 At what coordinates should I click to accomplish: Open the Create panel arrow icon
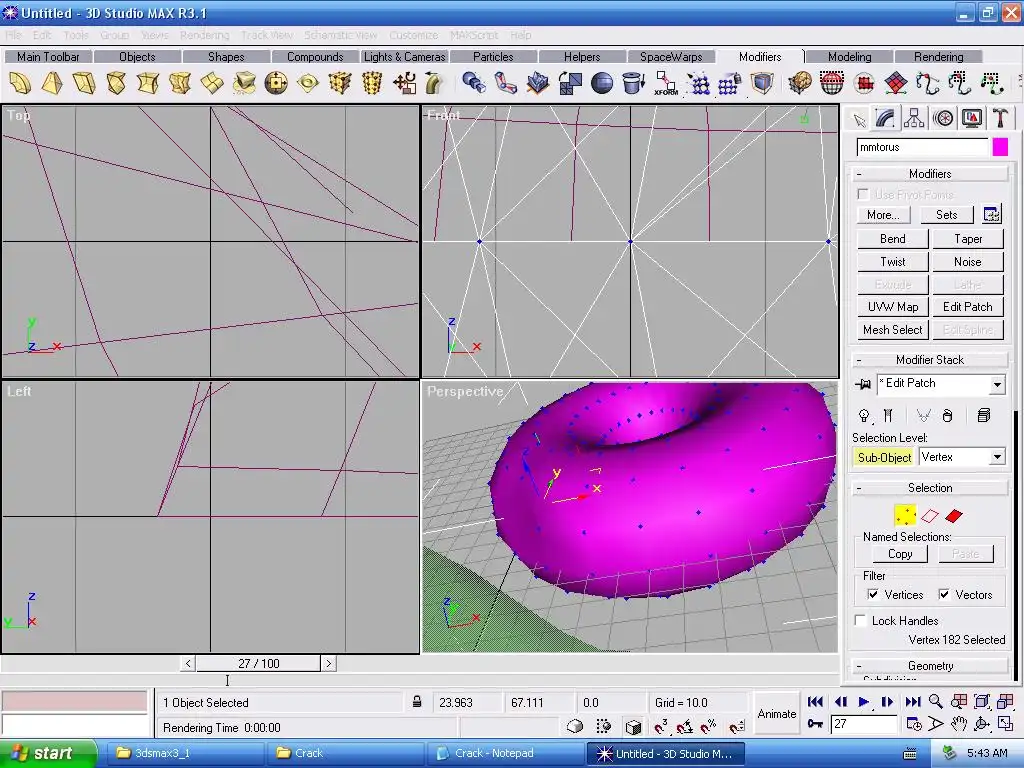point(859,120)
